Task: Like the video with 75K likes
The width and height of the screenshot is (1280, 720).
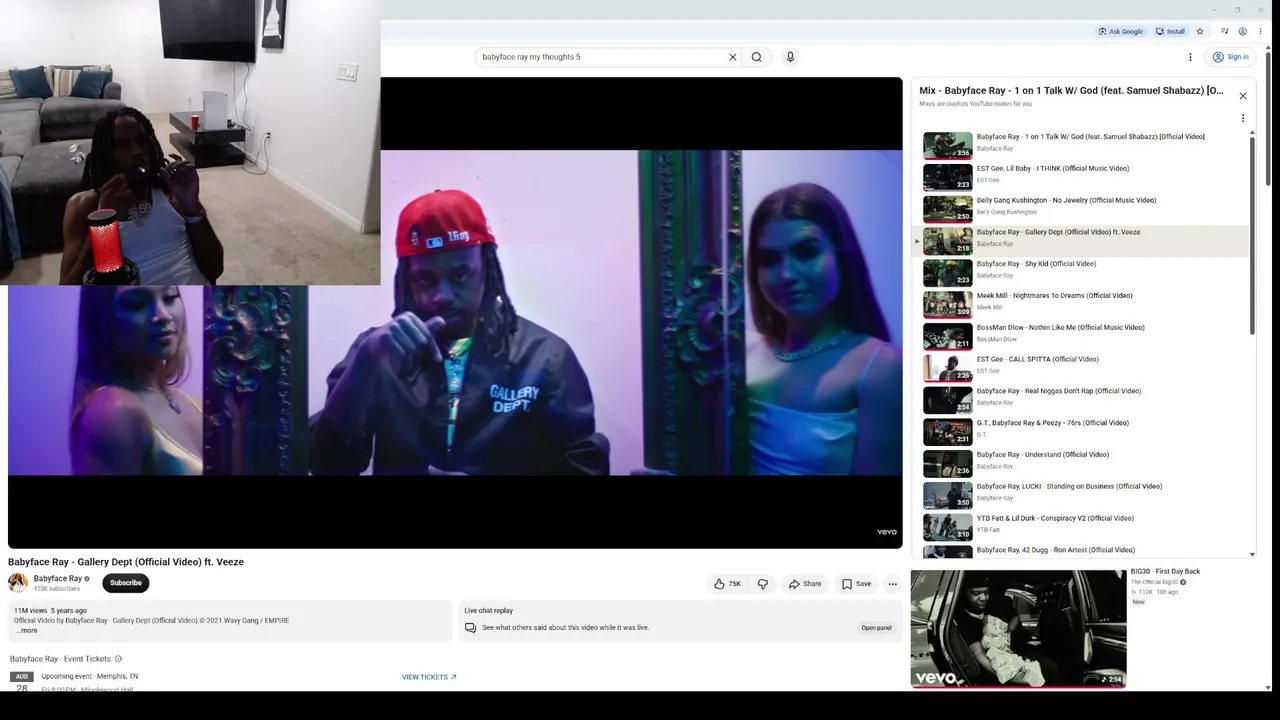Action: pyautogui.click(x=727, y=584)
